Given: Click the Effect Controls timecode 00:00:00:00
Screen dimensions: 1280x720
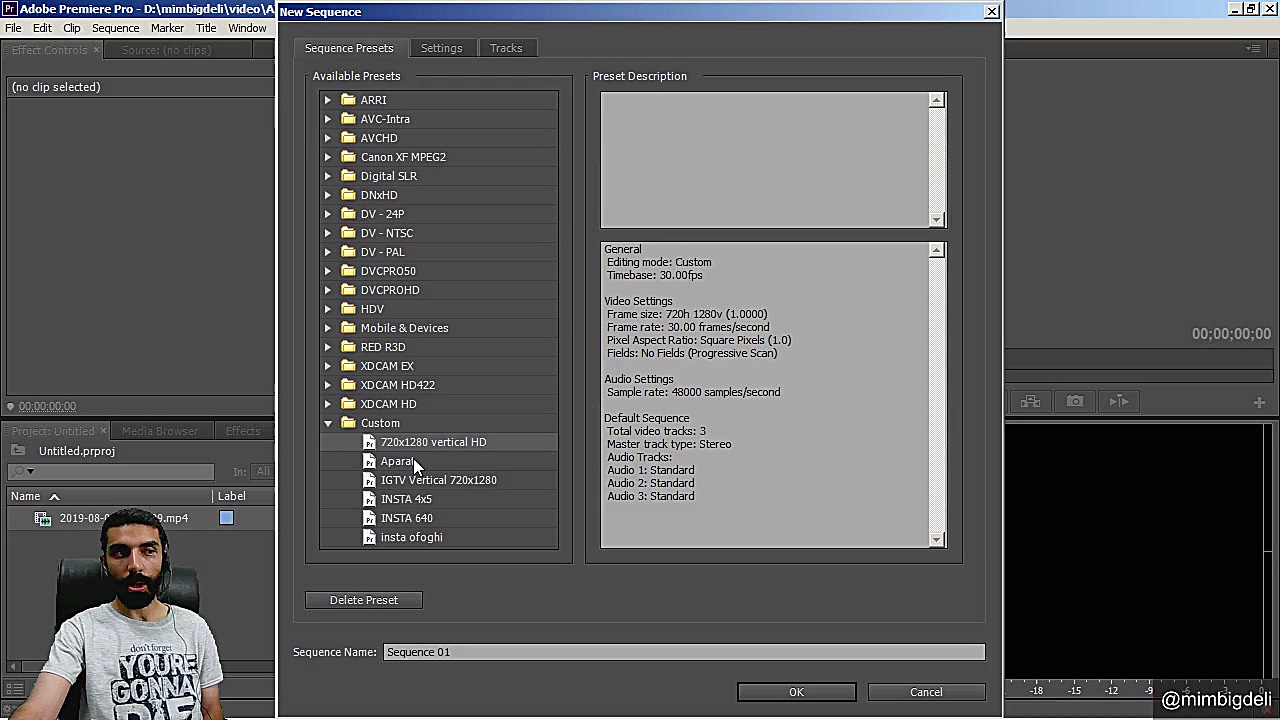Looking at the screenshot, I should pyautogui.click(x=47, y=406).
